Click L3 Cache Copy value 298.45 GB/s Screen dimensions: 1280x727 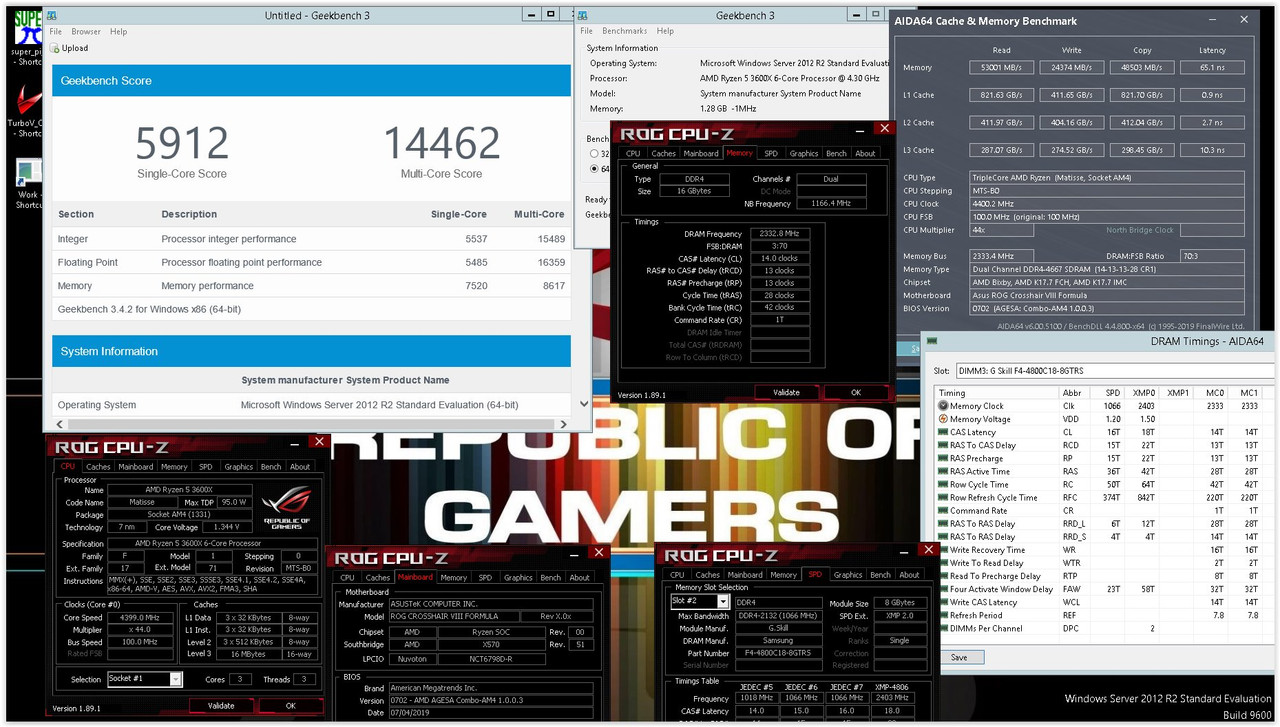pyautogui.click(x=1142, y=150)
